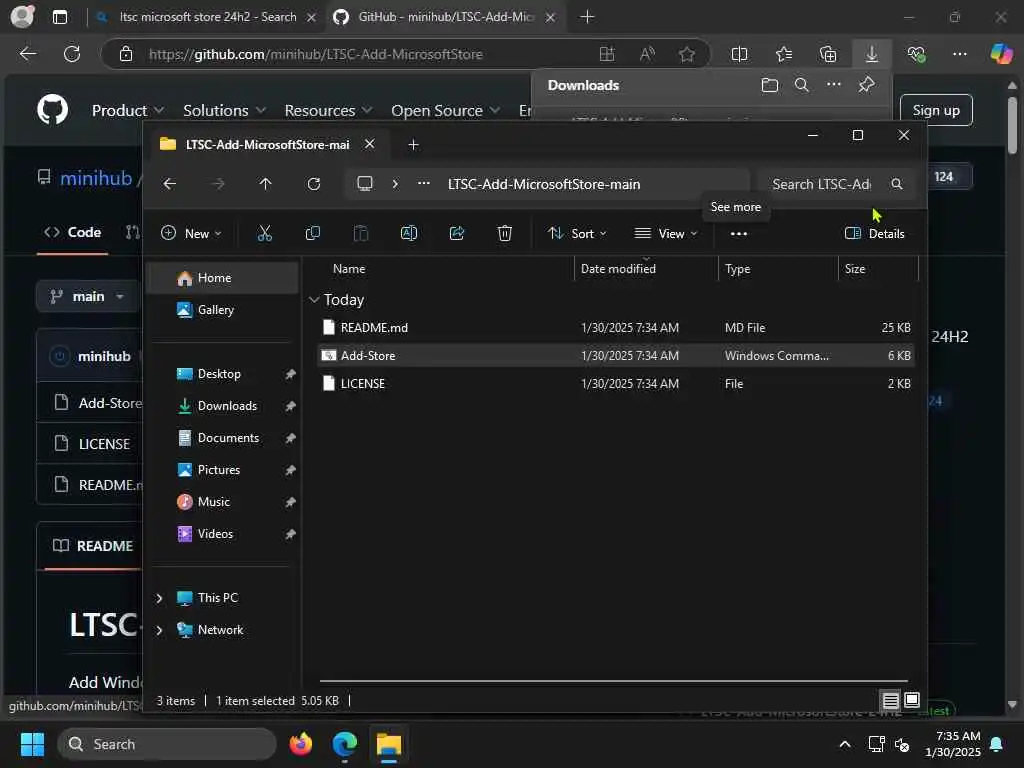Expand This PC in navigation pane
This screenshot has width=1024, height=768.
(x=159, y=598)
